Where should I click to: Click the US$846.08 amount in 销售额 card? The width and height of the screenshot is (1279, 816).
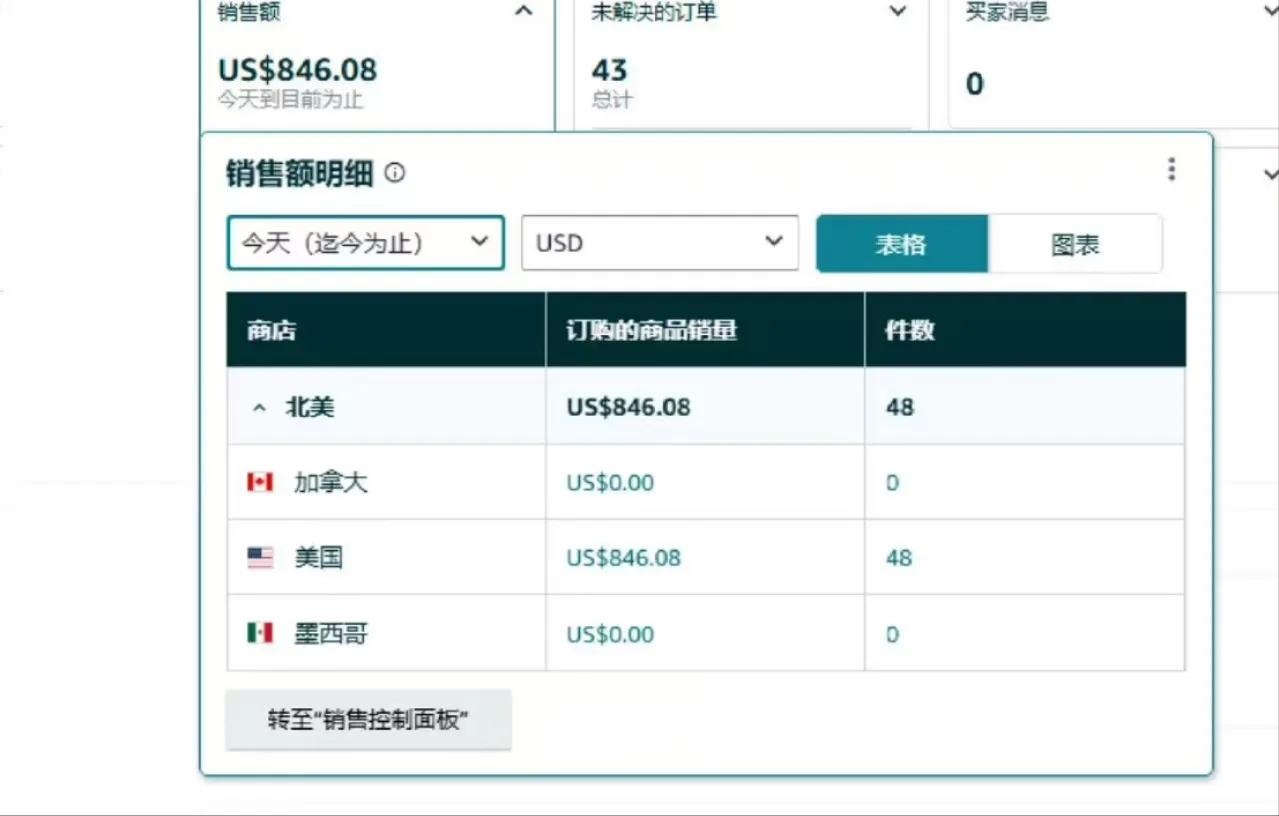(298, 70)
